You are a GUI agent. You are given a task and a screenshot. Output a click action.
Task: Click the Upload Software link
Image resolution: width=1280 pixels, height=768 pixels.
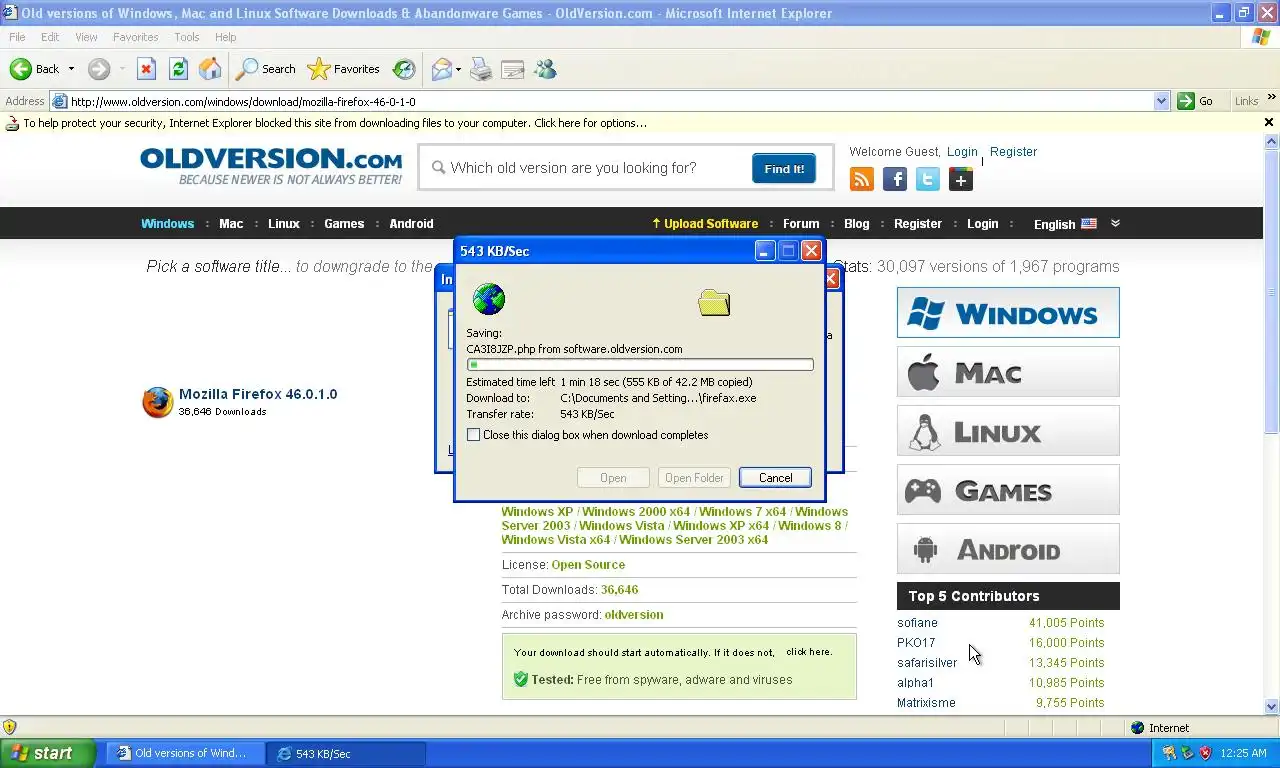705,224
